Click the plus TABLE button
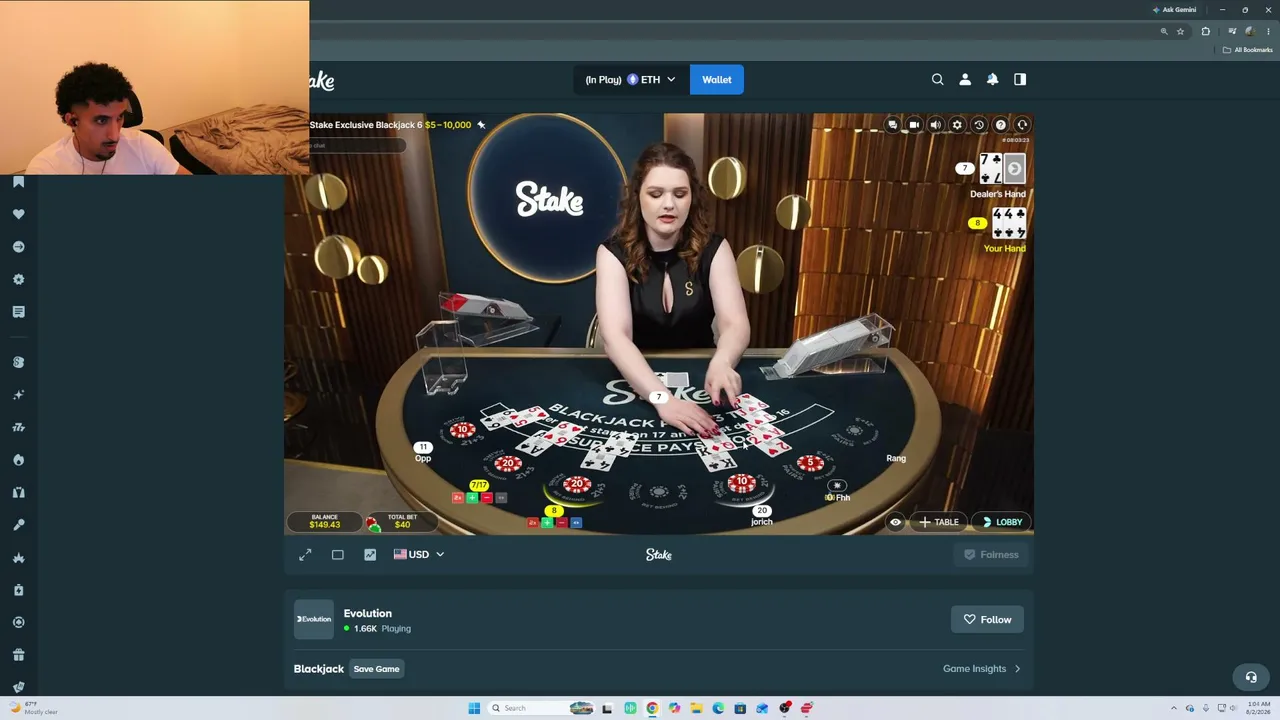 (x=939, y=522)
